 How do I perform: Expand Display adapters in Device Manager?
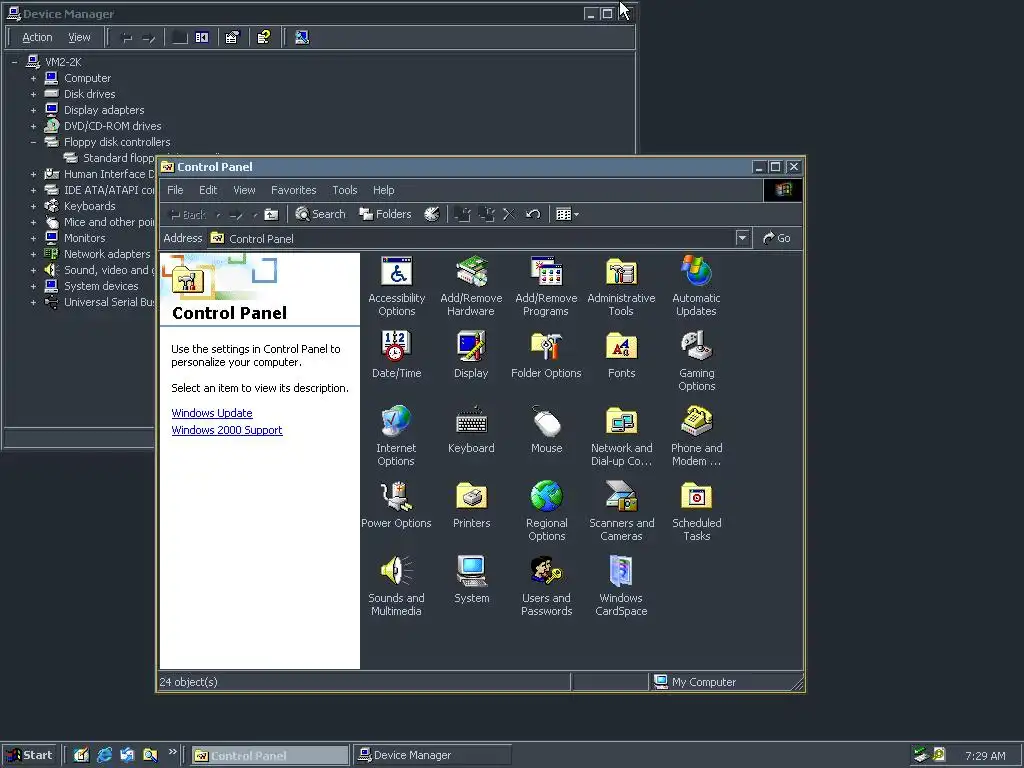tap(33, 110)
